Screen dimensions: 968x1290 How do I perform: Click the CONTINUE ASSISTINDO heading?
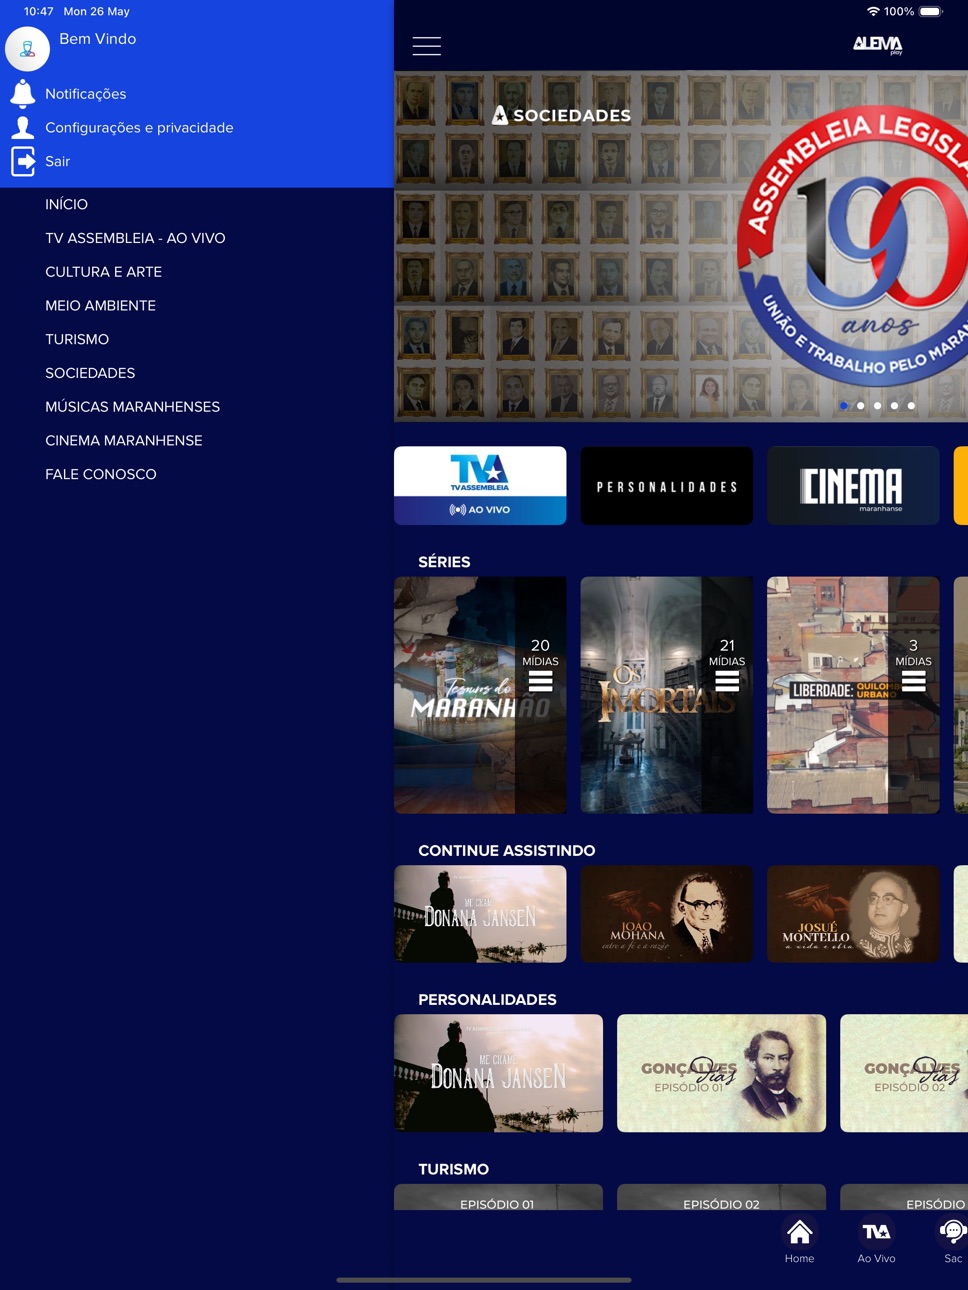point(506,851)
